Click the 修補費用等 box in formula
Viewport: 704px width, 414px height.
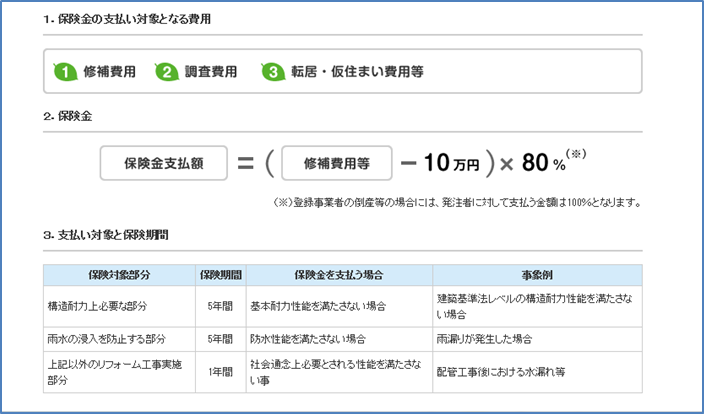coord(336,161)
